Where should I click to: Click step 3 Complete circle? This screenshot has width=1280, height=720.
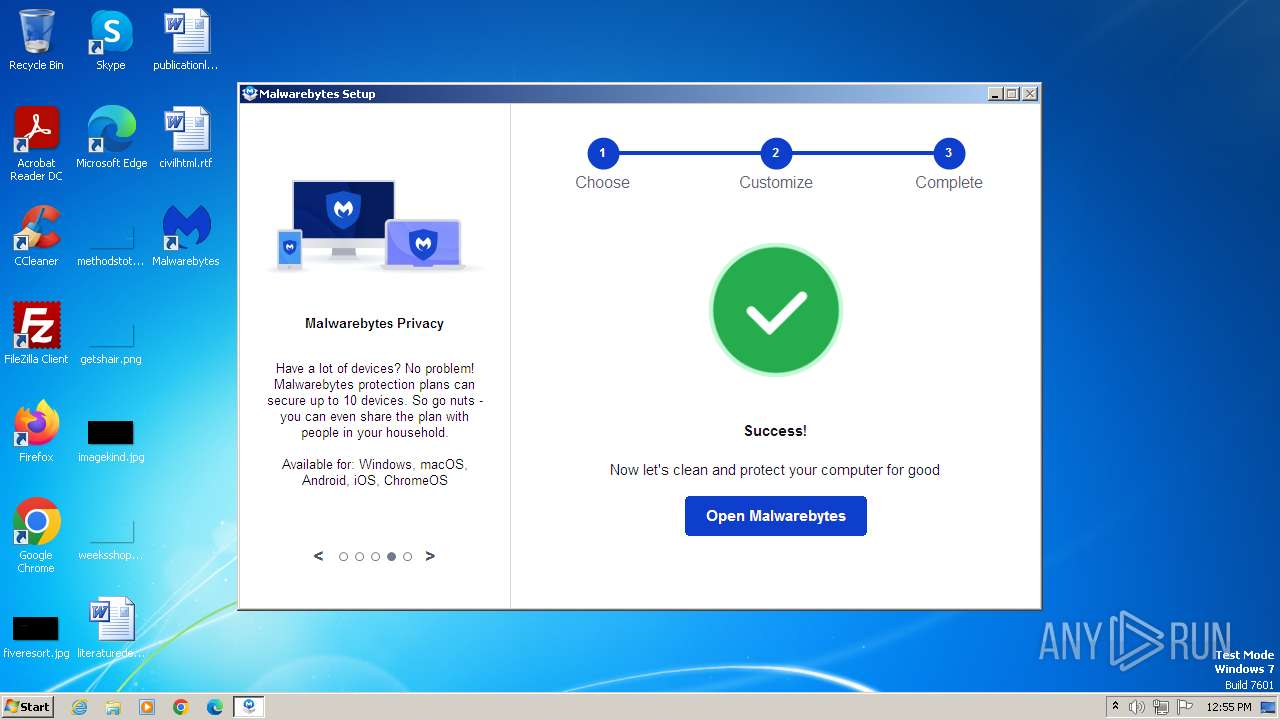pyautogui.click(x=948, y=153)
